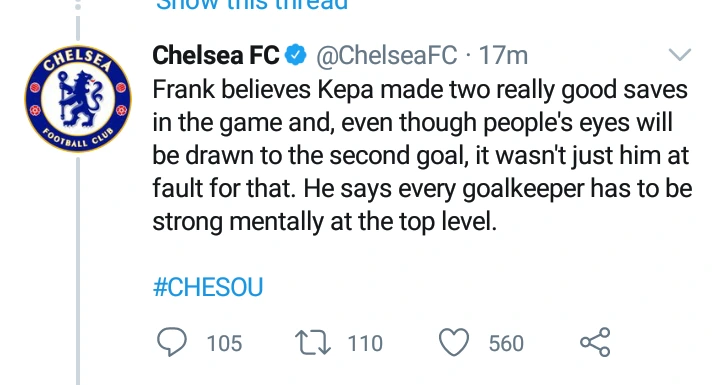Like the tweet with the heart icon
The width and height of the screenshot is (720, 385).
[454, 343]
